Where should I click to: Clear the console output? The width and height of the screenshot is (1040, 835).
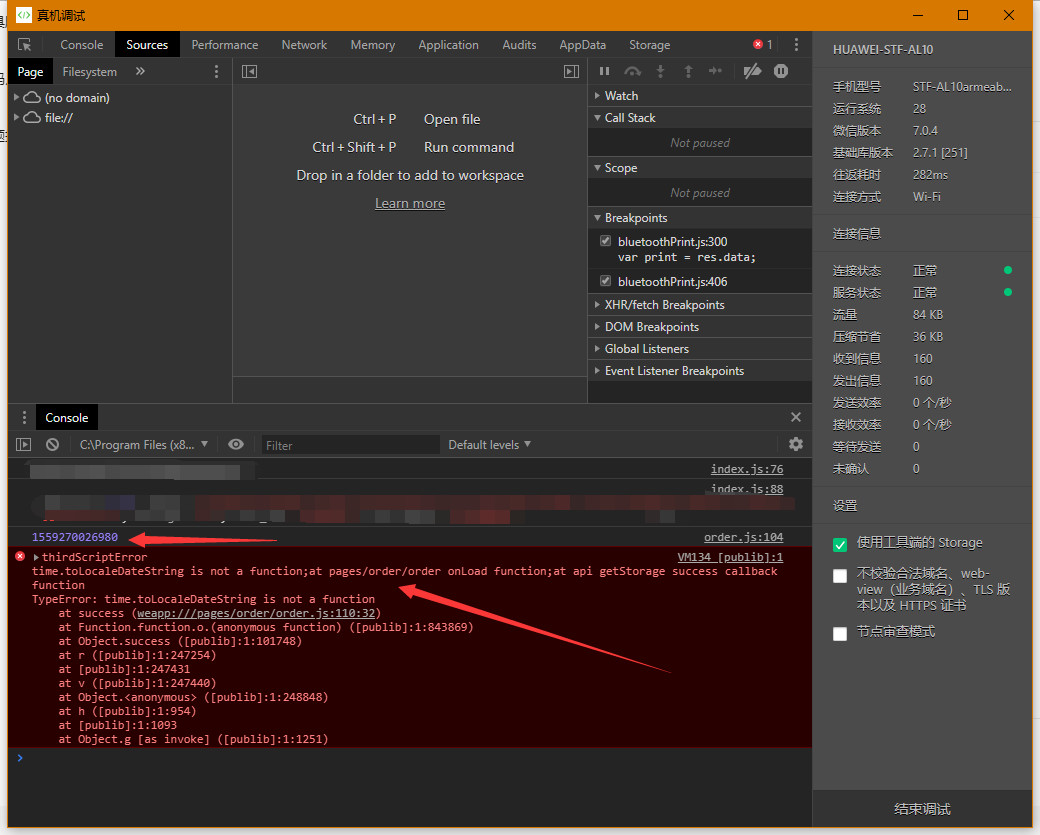tap(52, 445)
